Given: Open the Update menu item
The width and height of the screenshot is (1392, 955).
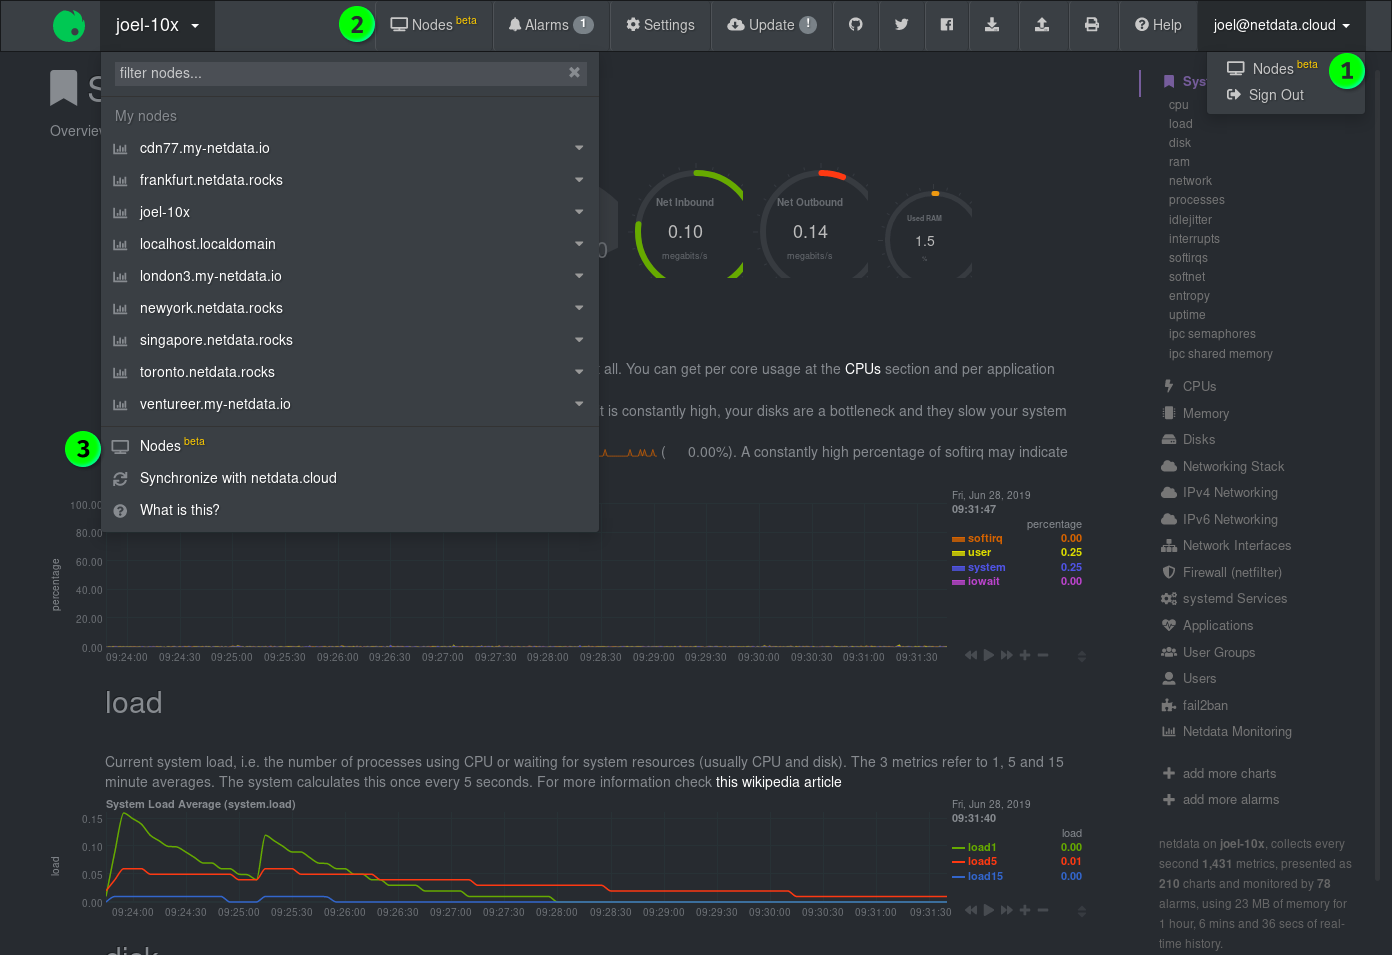Looking at the screenshot, I should 771,25.
